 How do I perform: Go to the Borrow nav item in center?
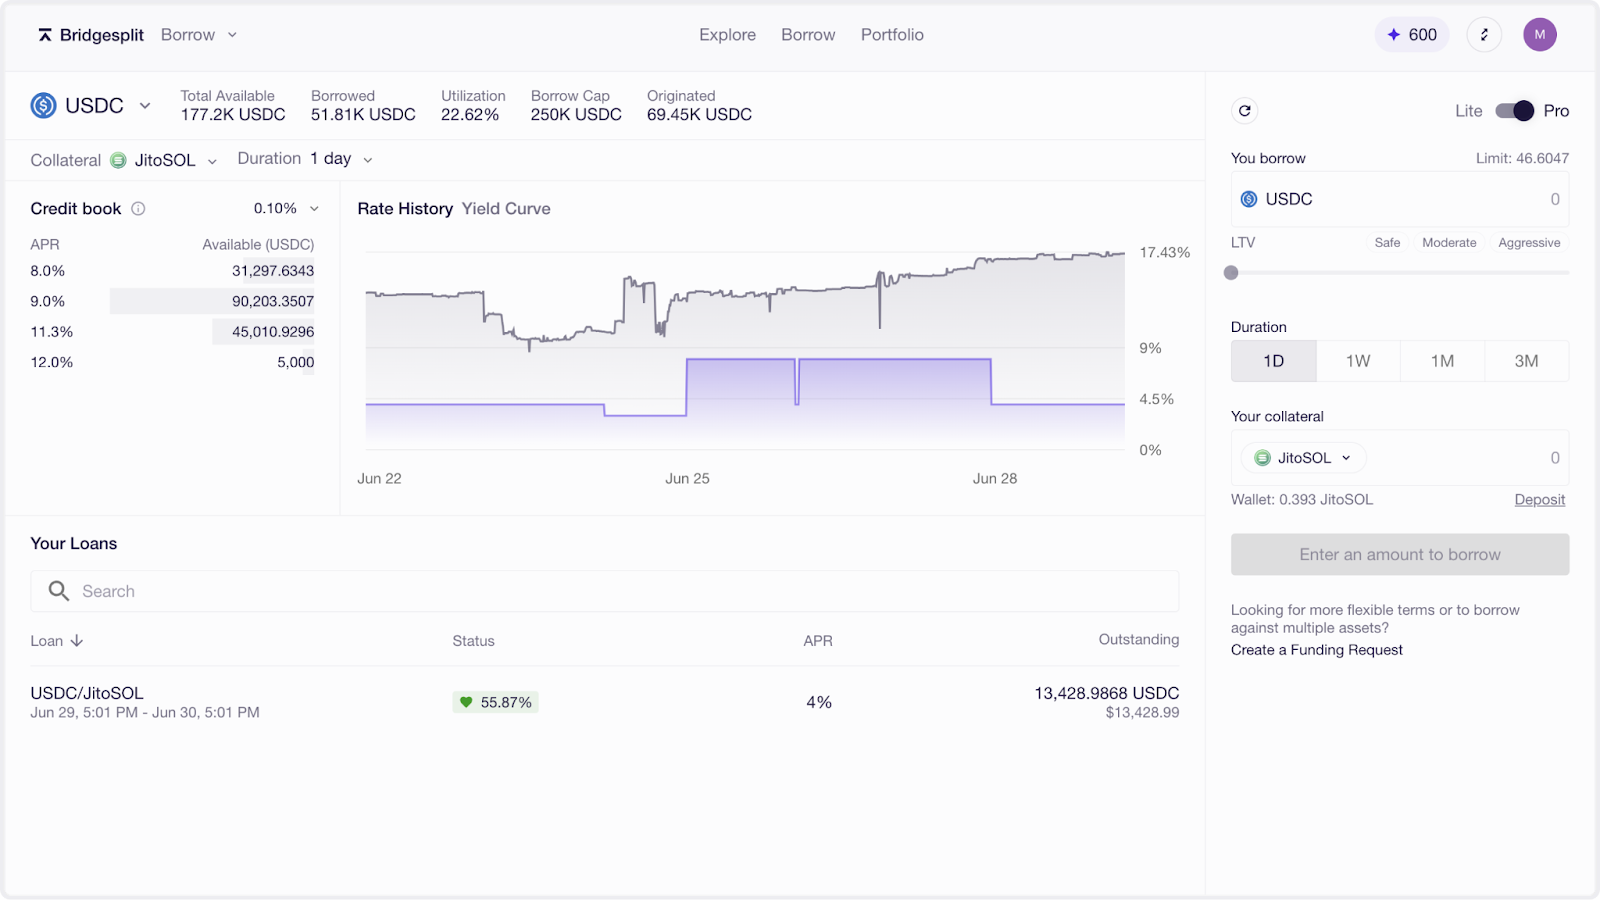click(808, 35)
